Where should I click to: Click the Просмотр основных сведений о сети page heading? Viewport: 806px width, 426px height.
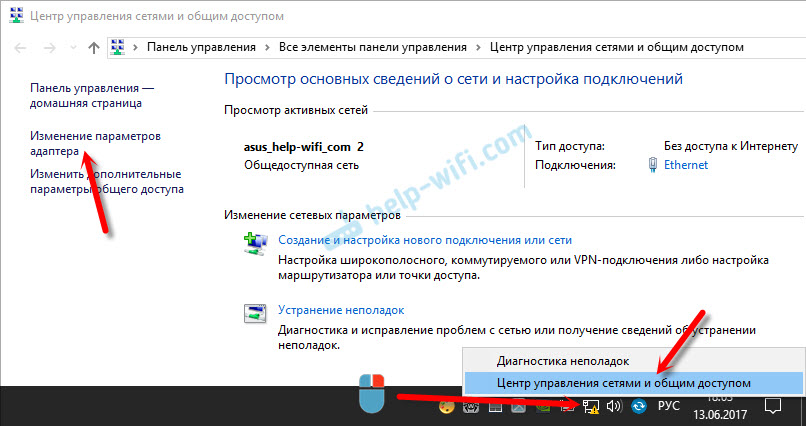point(453,79)
